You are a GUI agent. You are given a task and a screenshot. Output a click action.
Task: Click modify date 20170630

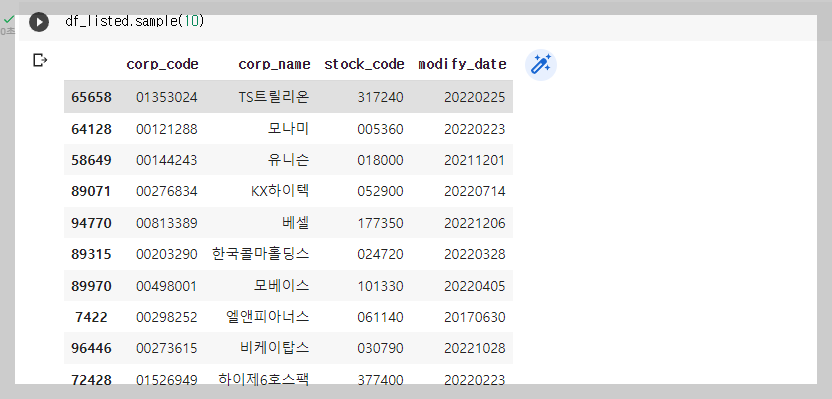pyautogui.click(x=475, y=317)
